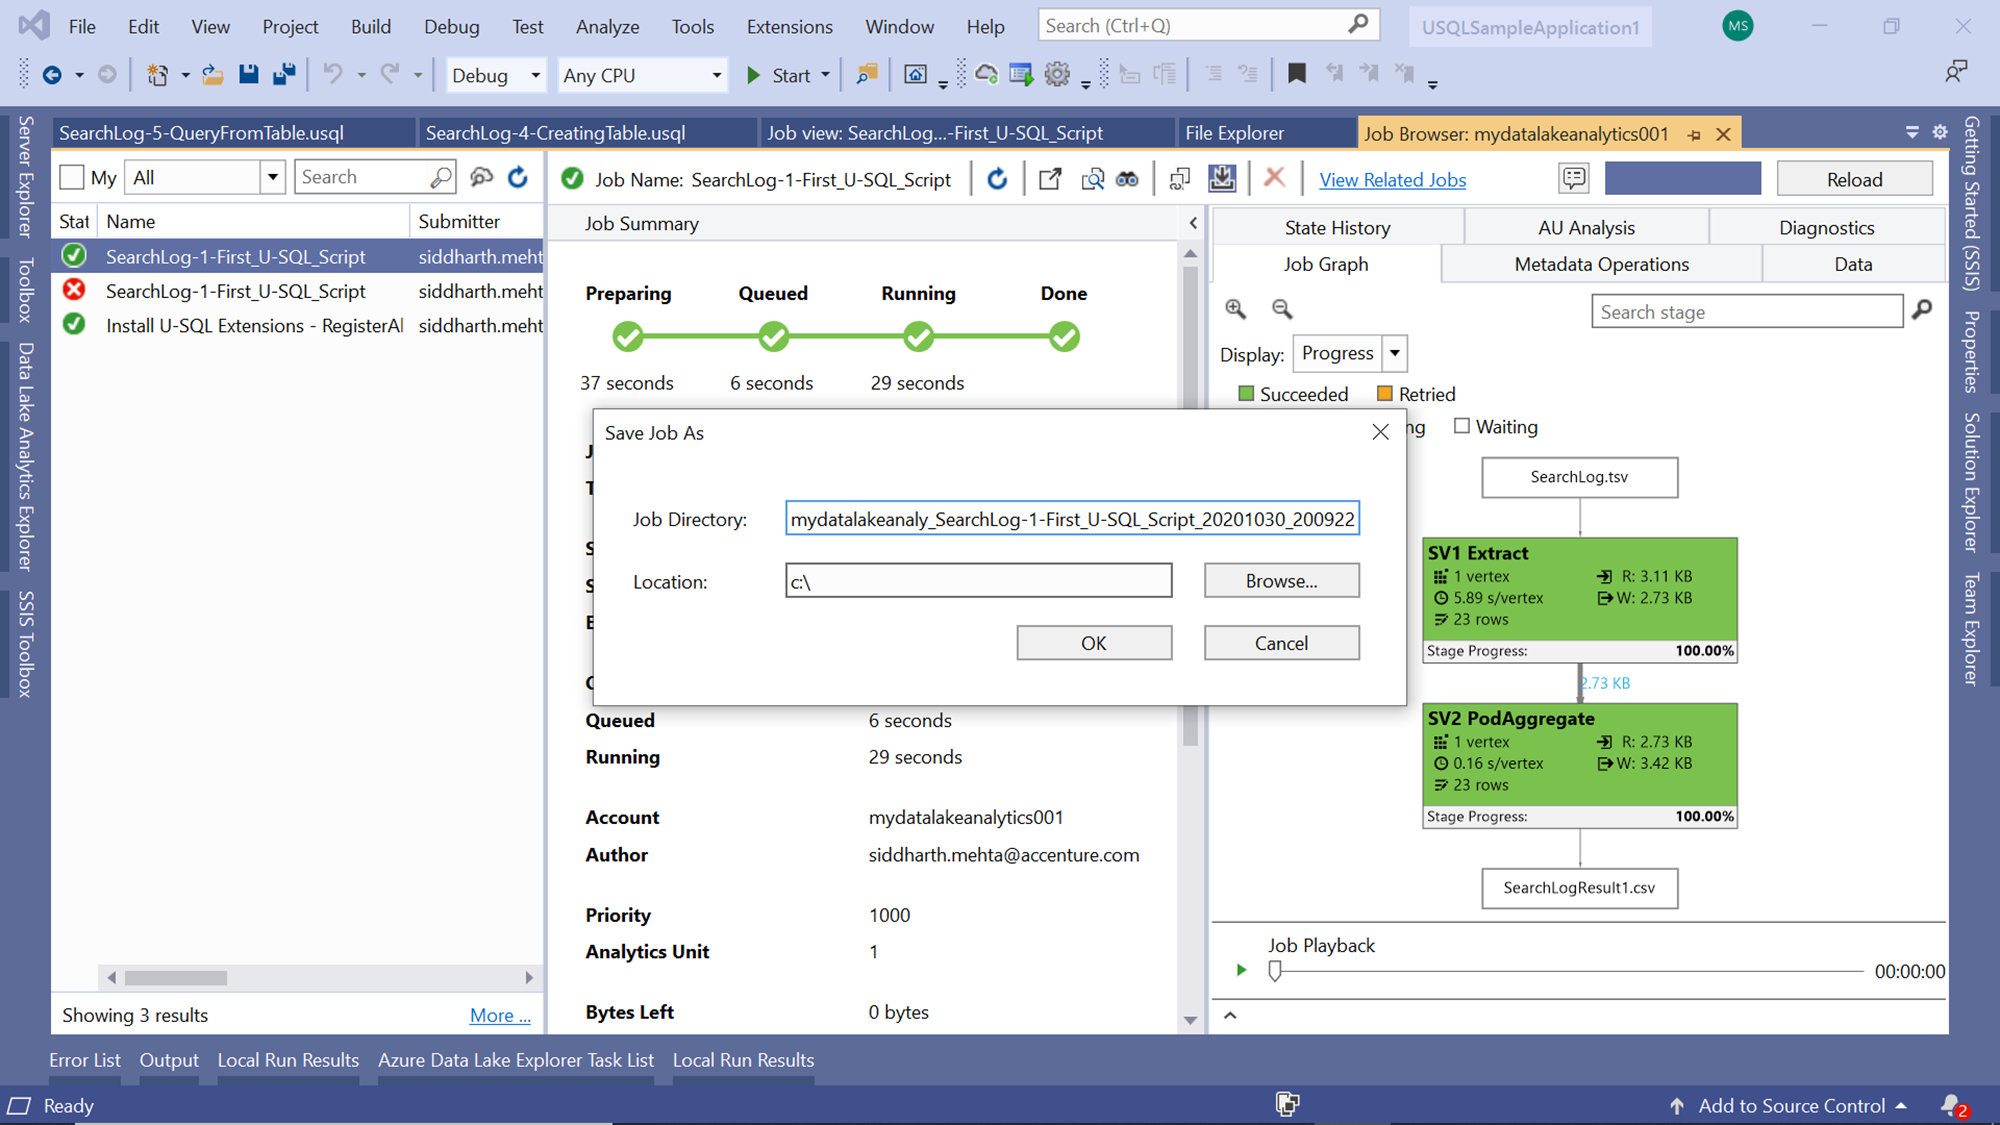Open View Related Jobs link
2000x1125 pixels.
click(x=1392, y=180)
